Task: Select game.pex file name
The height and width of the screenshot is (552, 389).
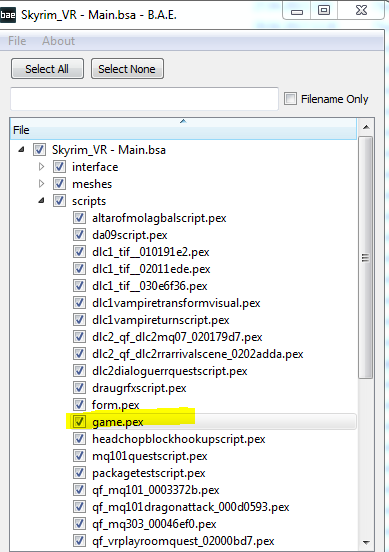Action: pyautogui.click(x=118, y=422)
